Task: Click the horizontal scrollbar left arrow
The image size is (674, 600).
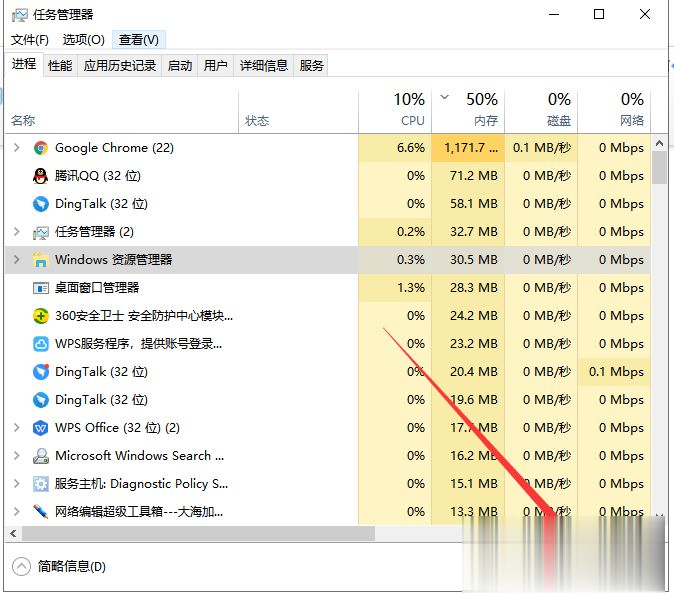Action: [13, 534]
